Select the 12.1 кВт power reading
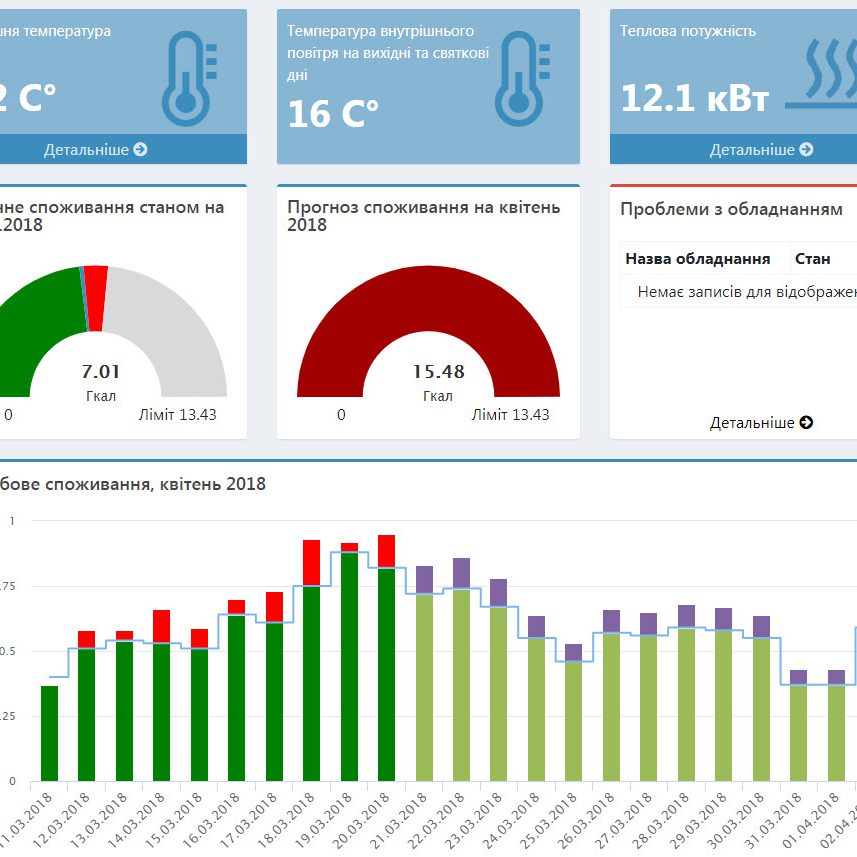 [694, 98]
